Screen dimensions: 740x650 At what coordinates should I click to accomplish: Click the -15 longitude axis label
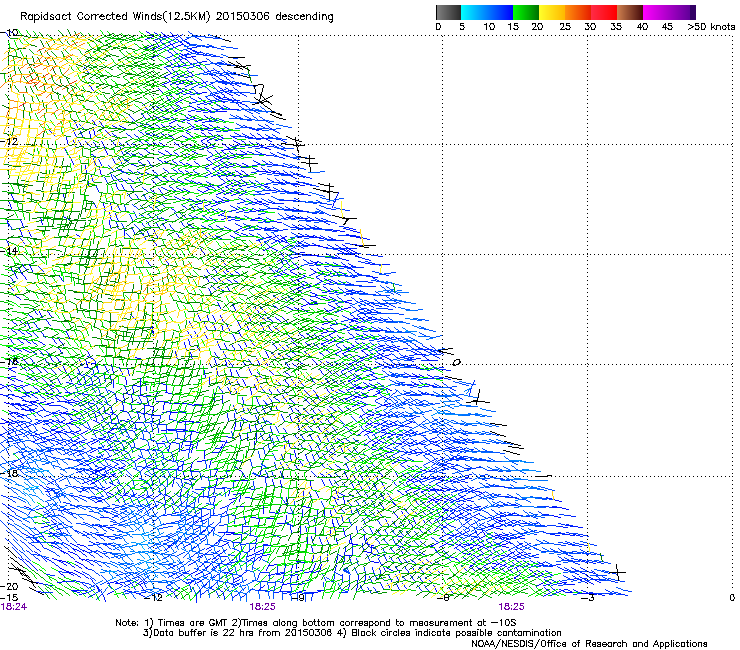coord(9,598)
